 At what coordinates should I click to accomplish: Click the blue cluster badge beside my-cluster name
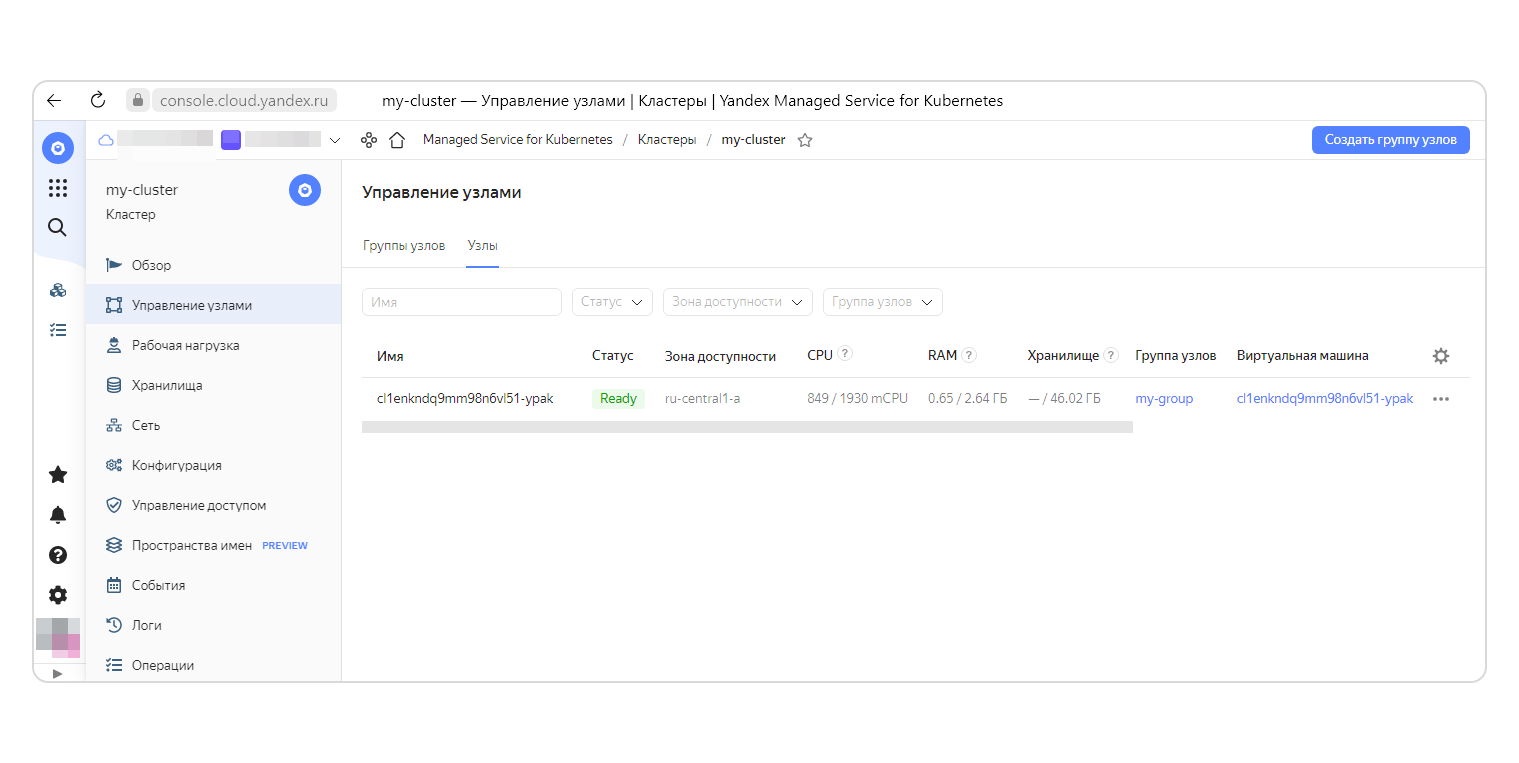coord(305,190)
